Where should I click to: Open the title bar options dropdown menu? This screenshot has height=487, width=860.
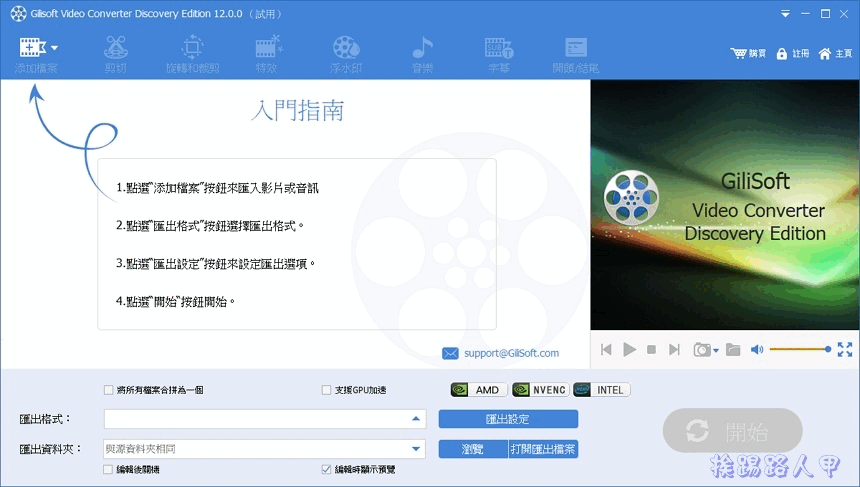(x=785, y=14)
